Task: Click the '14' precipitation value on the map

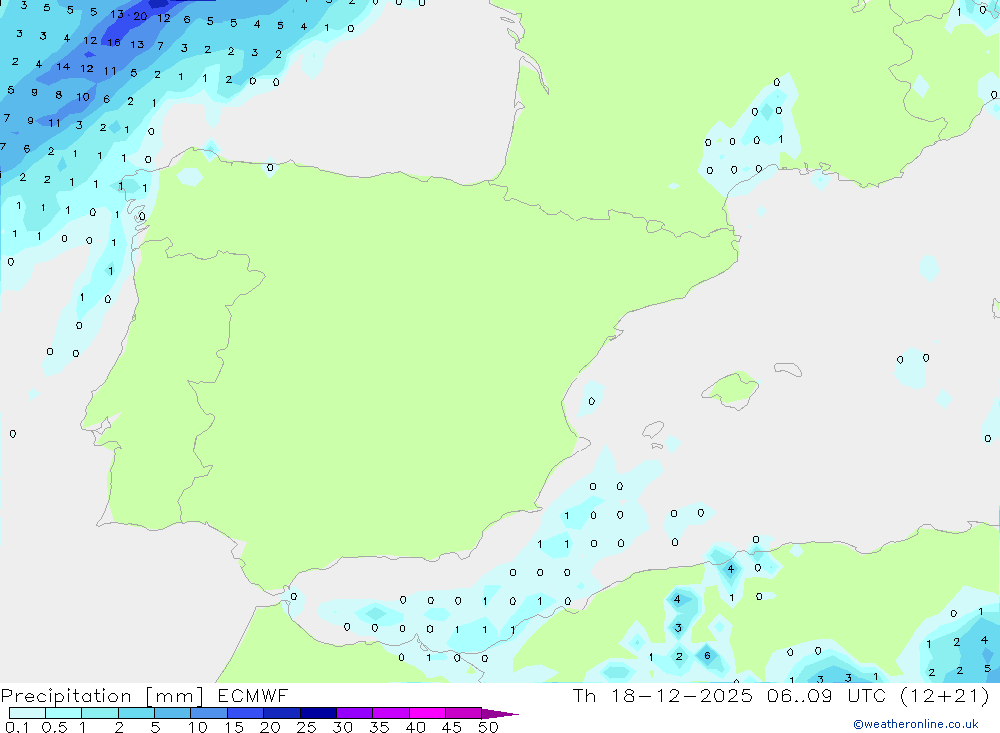Action: (x=62, y=66)
